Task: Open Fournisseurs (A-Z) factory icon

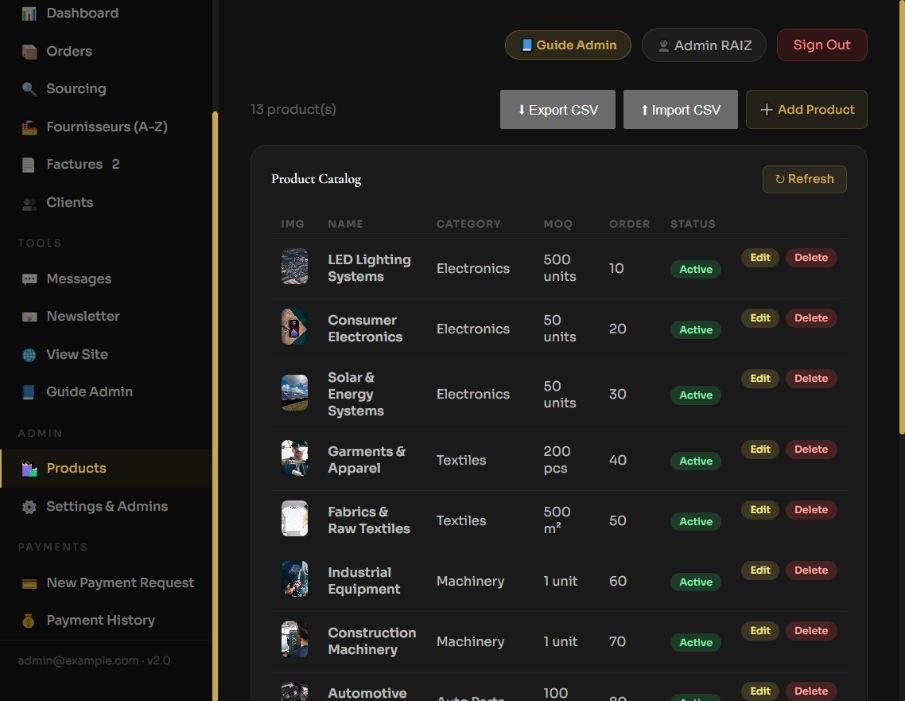Action: click(29, 127)
